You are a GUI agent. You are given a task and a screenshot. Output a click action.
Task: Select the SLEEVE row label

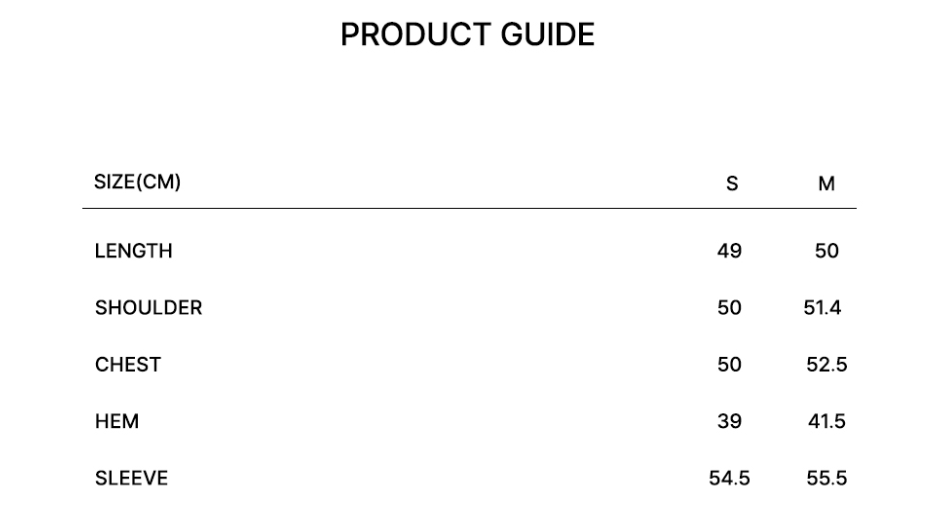[131, 478]
